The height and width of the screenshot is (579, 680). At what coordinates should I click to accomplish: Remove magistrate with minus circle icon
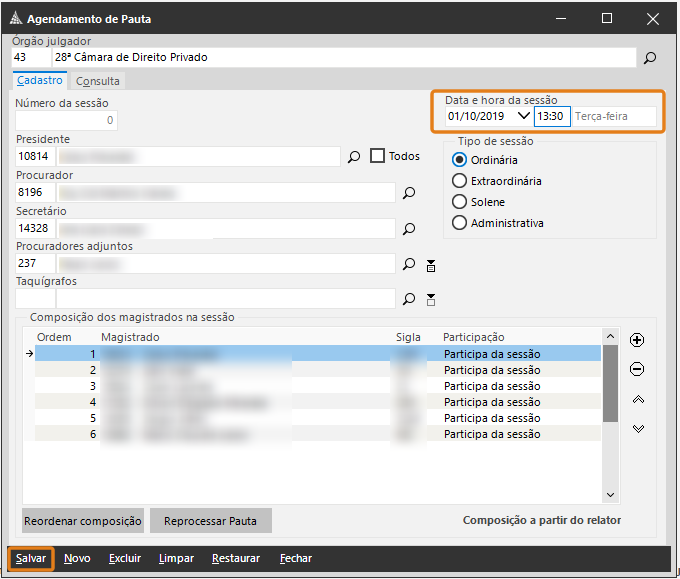(637, 369)
